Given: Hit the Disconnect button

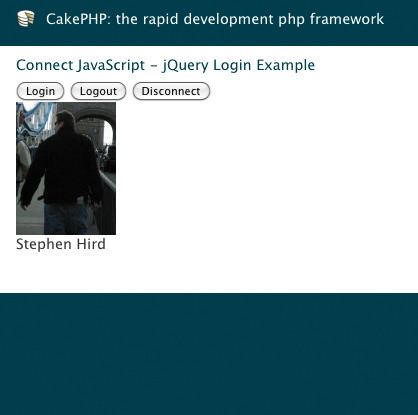Looking at the screenshot, I should 171,91.
